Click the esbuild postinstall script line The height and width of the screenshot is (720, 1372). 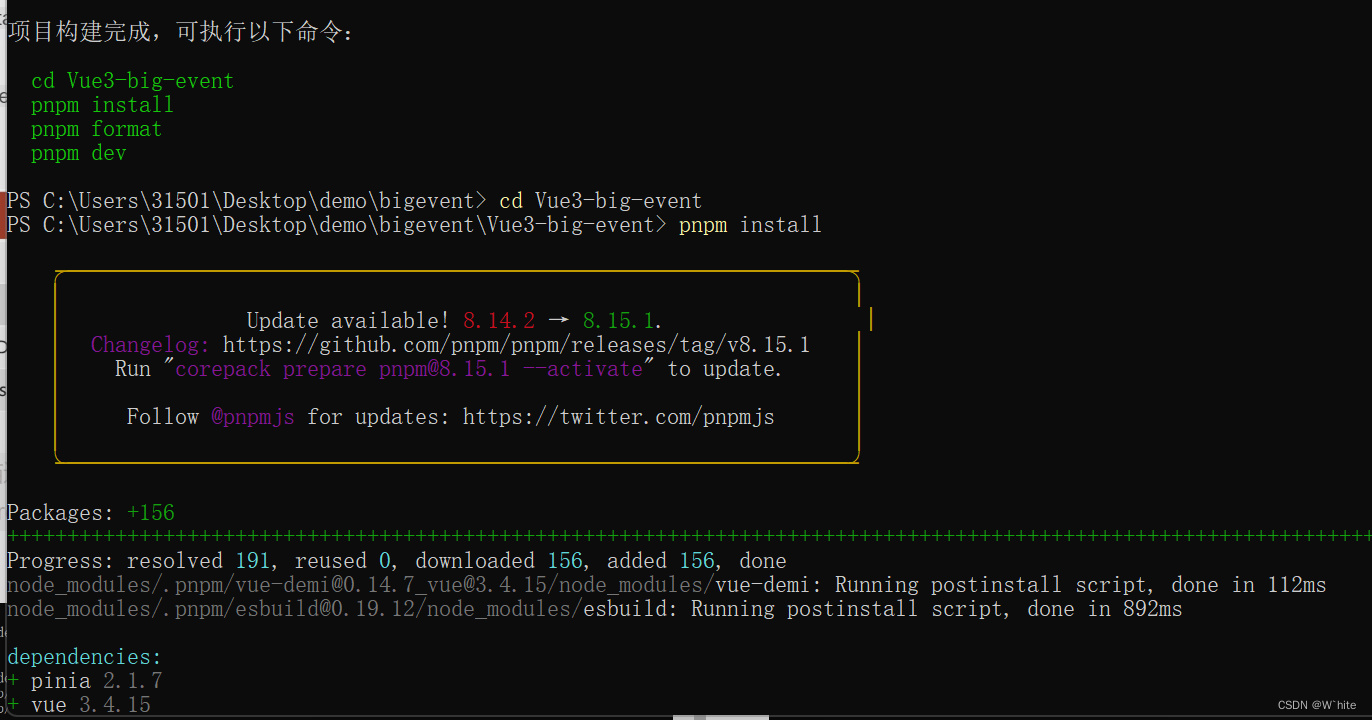point(595,609)
